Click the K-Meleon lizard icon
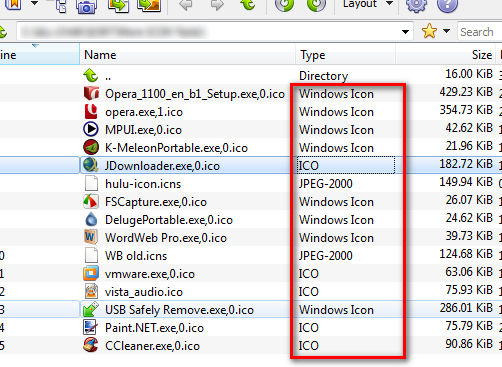The height and width of the screenshot is (367, 502). [91, 147]
